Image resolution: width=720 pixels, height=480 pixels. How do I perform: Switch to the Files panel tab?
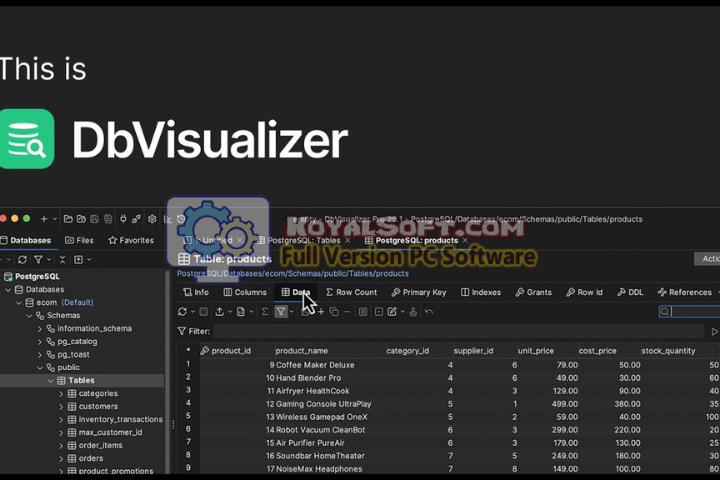point(79,240)
